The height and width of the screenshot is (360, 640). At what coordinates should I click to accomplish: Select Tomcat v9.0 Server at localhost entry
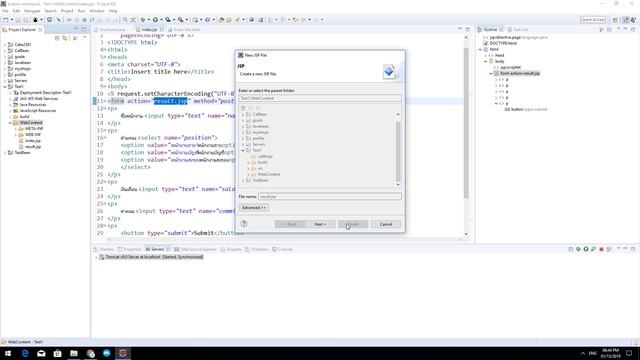coord(151,257)
